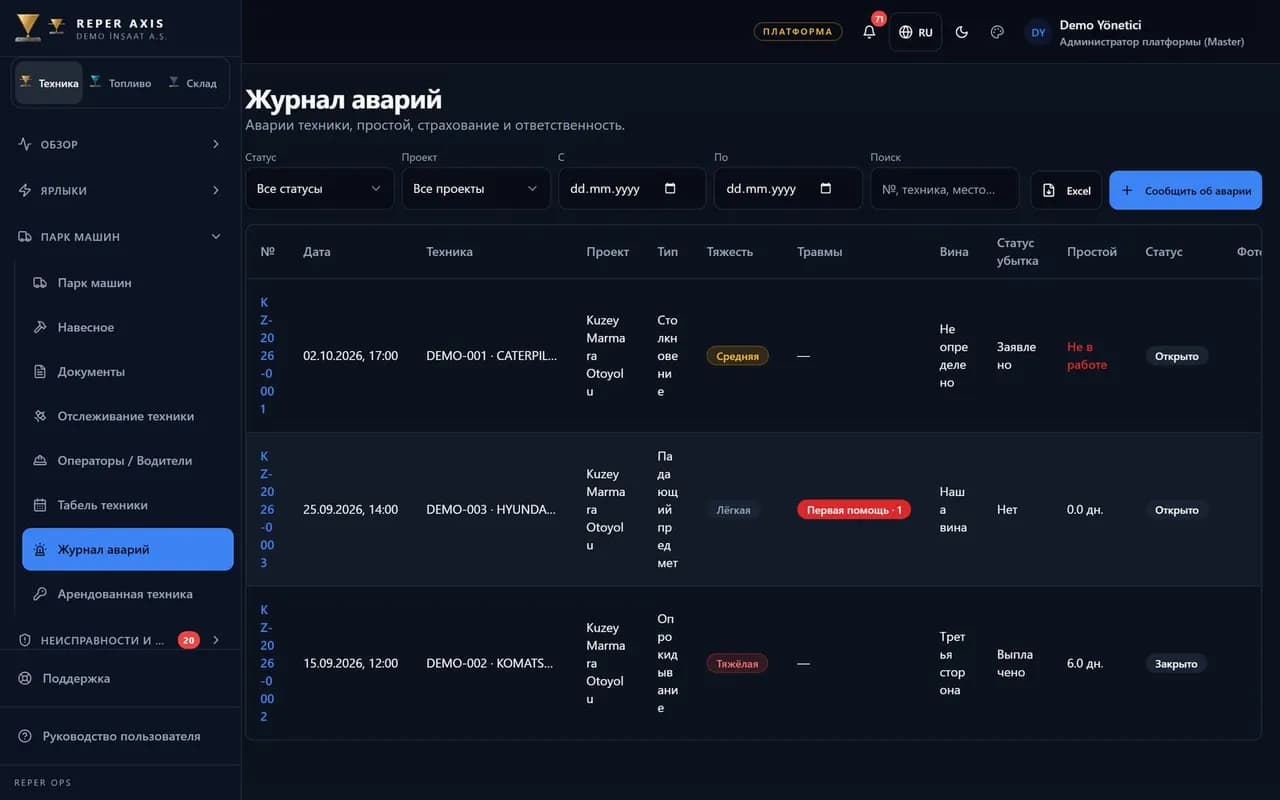Click the Документы file icon

40,372
